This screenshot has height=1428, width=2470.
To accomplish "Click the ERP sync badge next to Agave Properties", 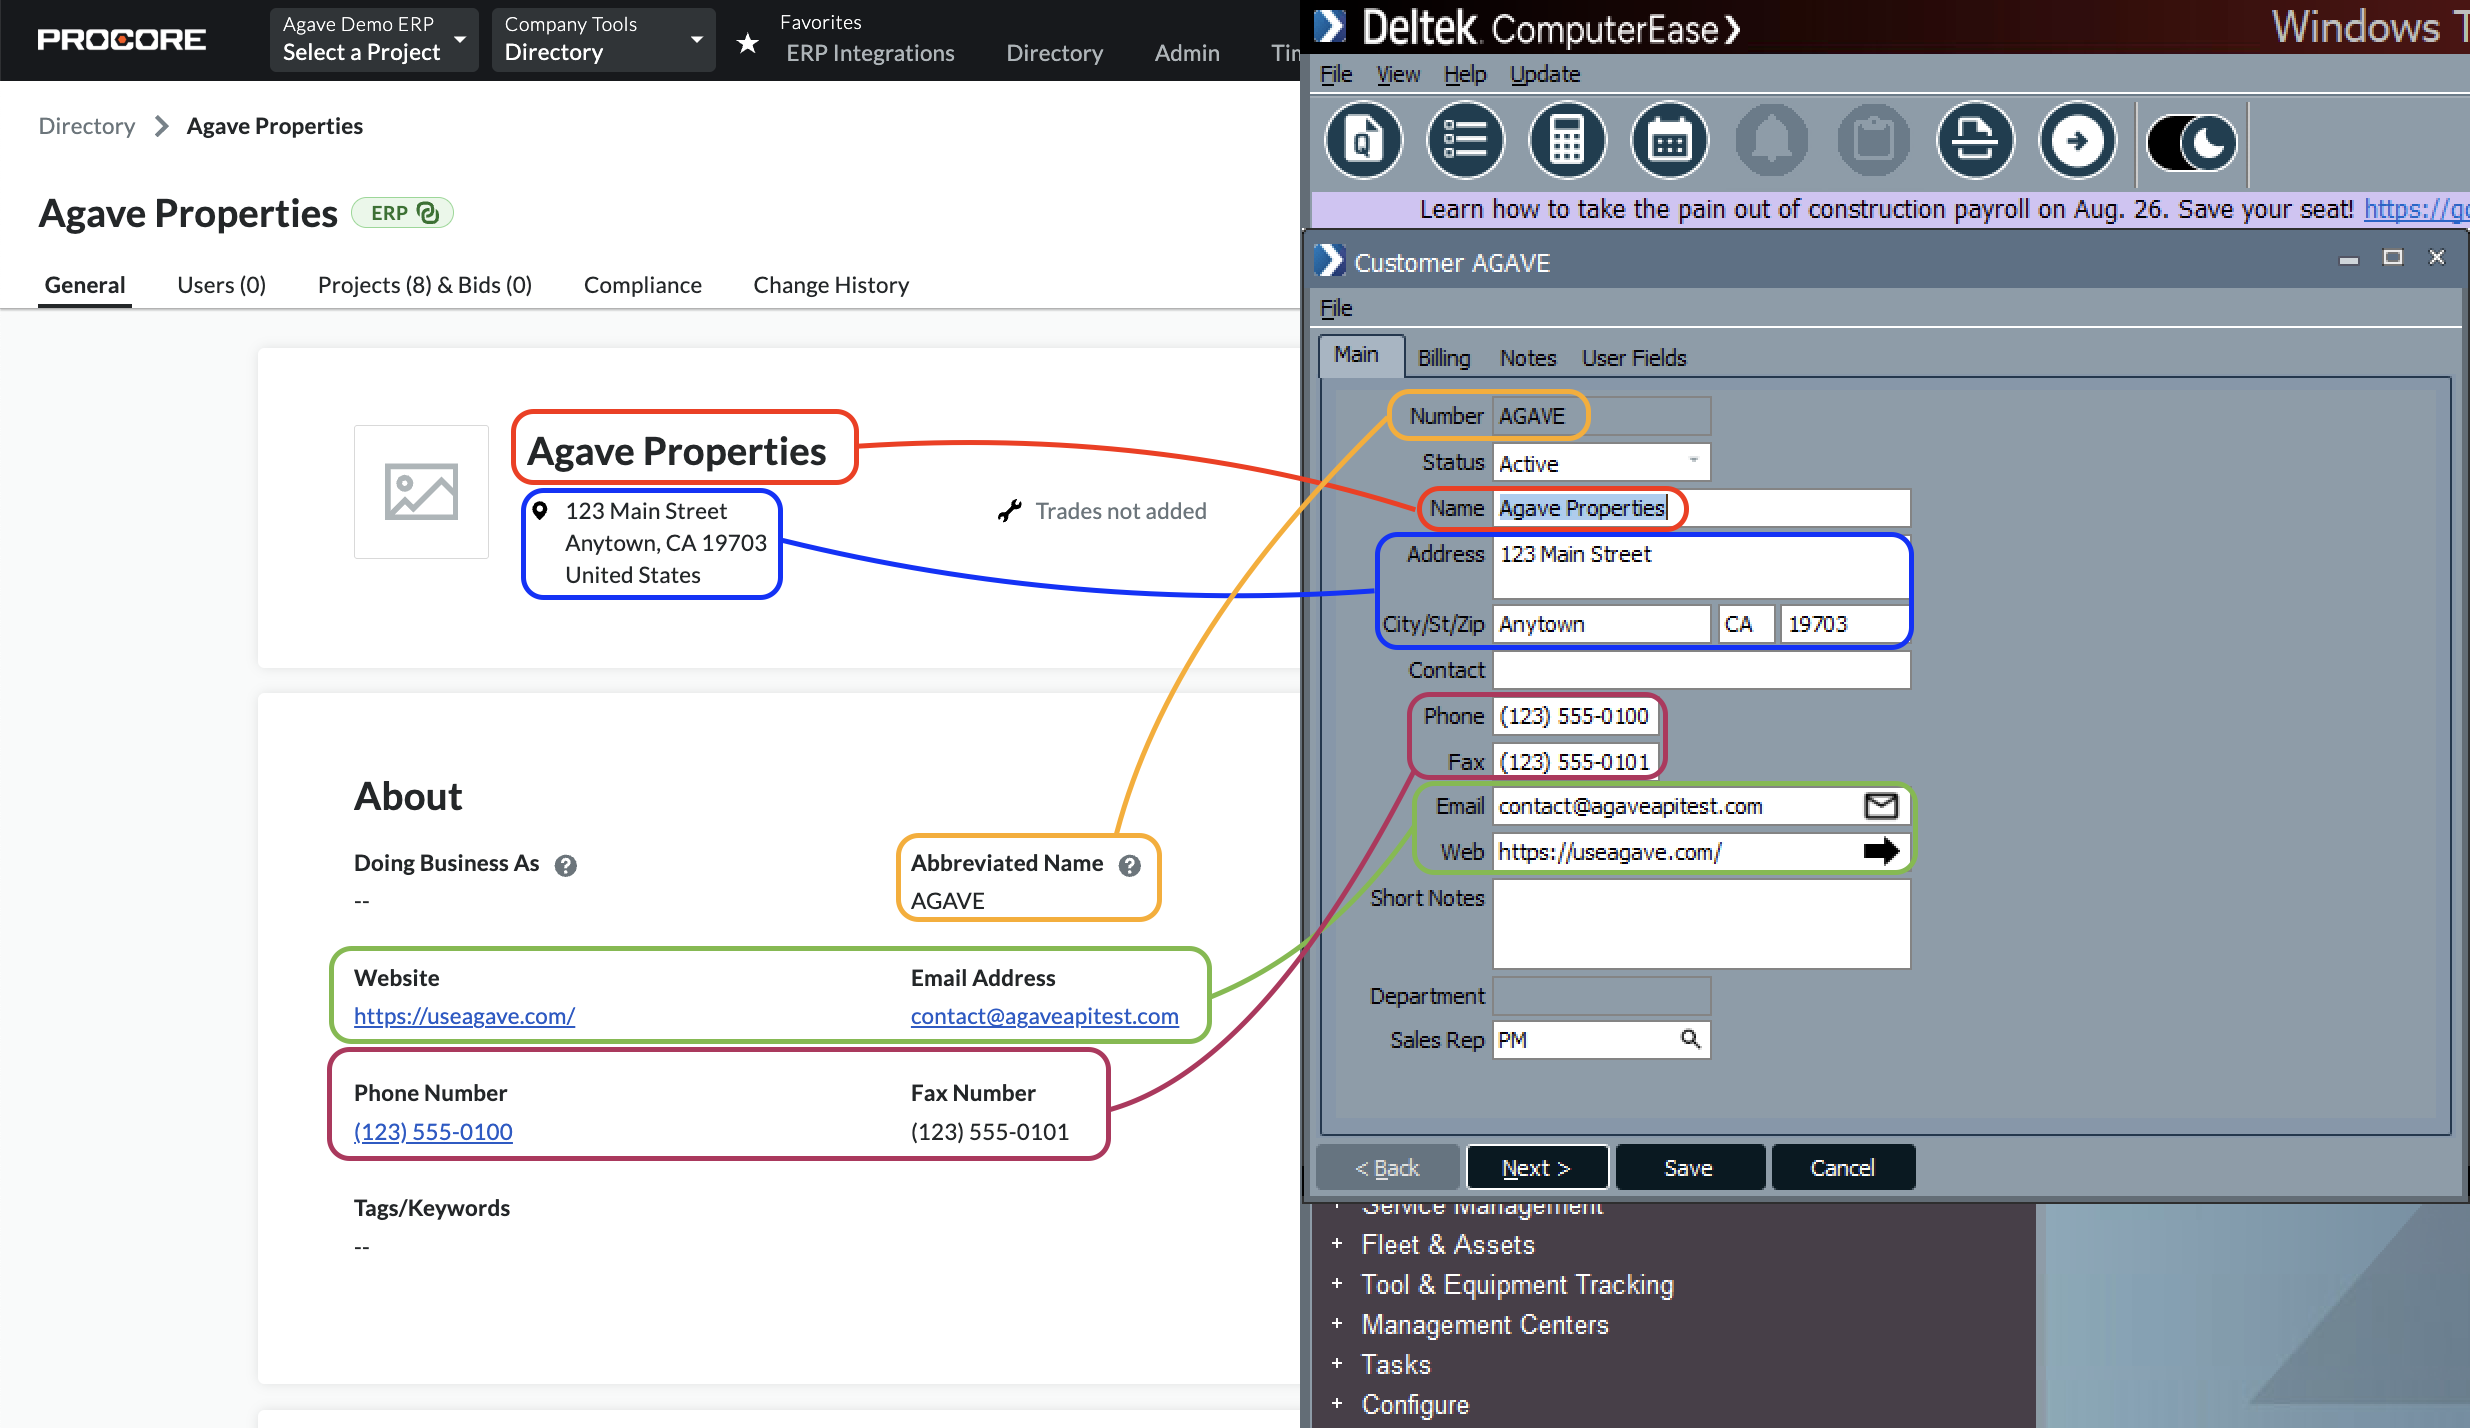I will [402, 213].
